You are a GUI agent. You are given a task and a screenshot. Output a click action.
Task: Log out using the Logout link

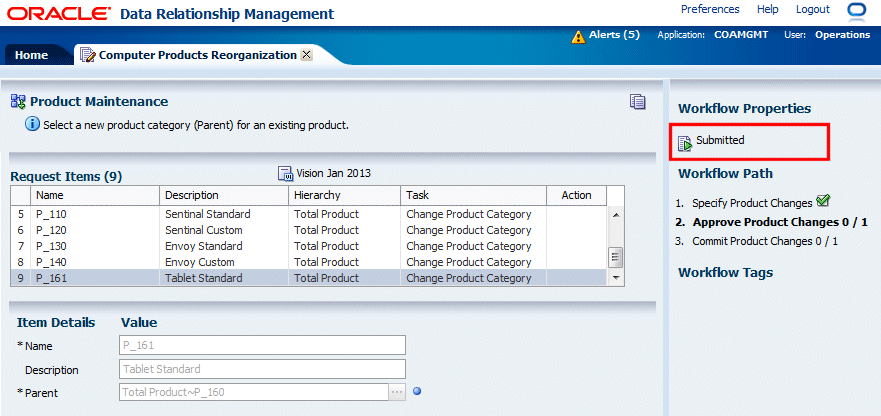813,10
